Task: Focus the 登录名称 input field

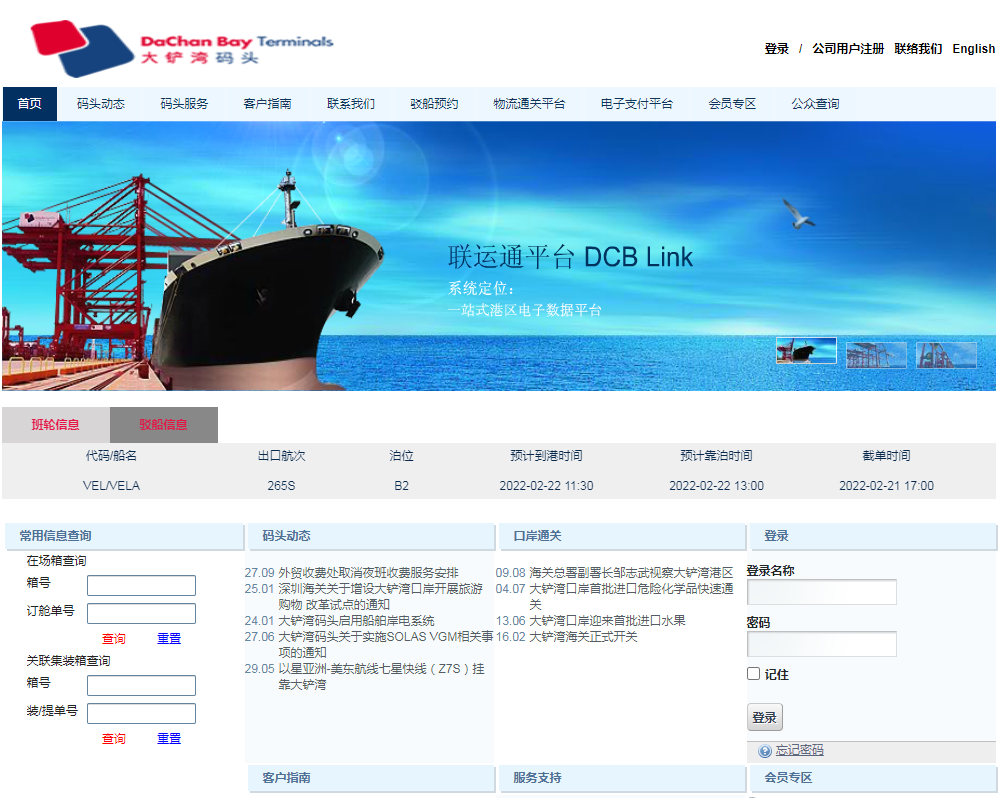Action: click(822, 592)
